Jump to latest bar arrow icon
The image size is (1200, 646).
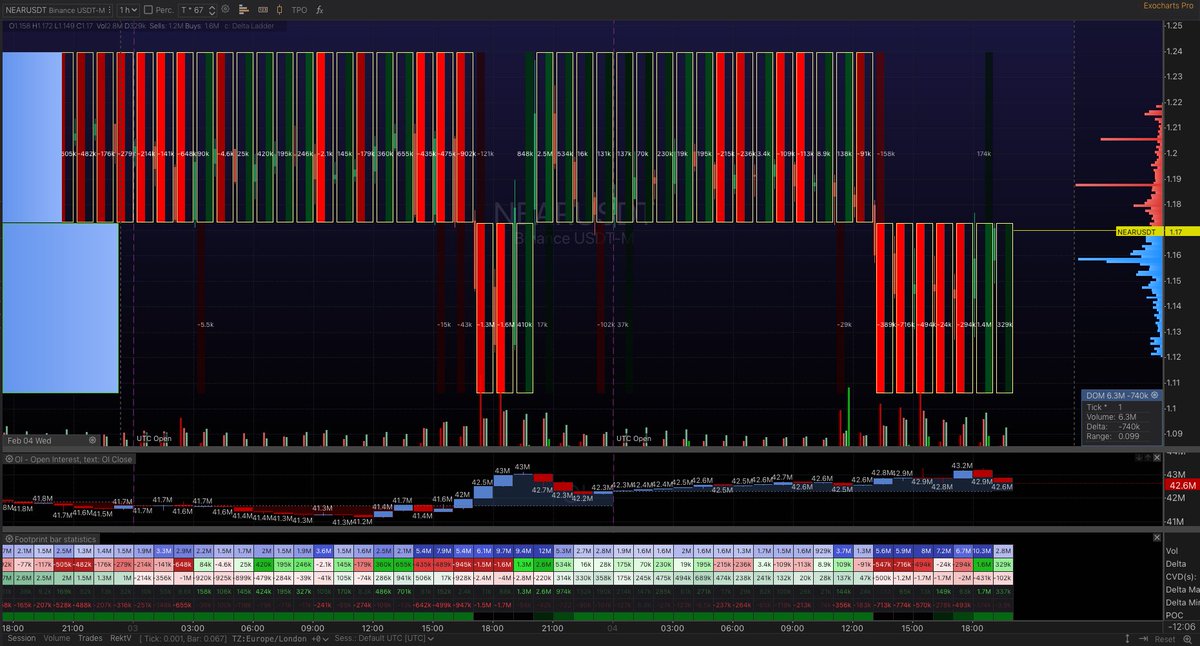tap(1143, 638)
